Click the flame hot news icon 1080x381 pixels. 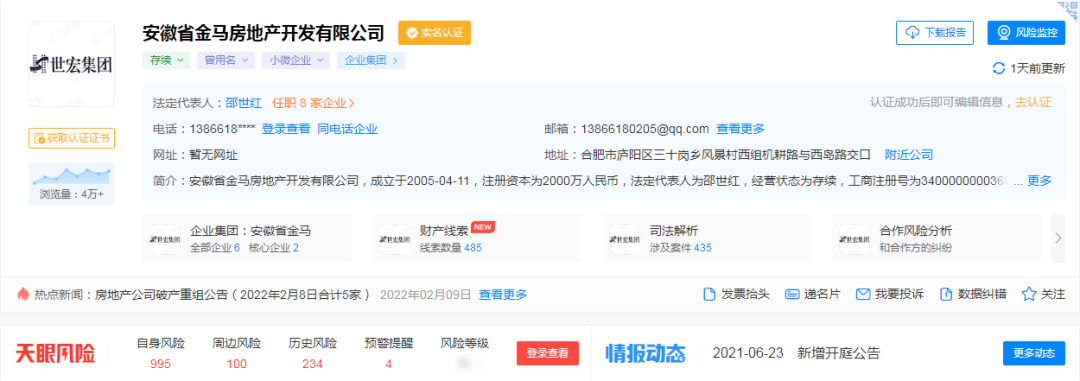coord(23,294)
